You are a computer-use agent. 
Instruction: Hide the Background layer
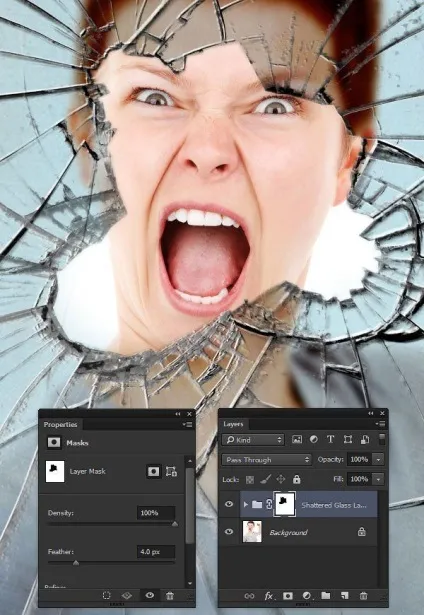click(x=229, y=531)
